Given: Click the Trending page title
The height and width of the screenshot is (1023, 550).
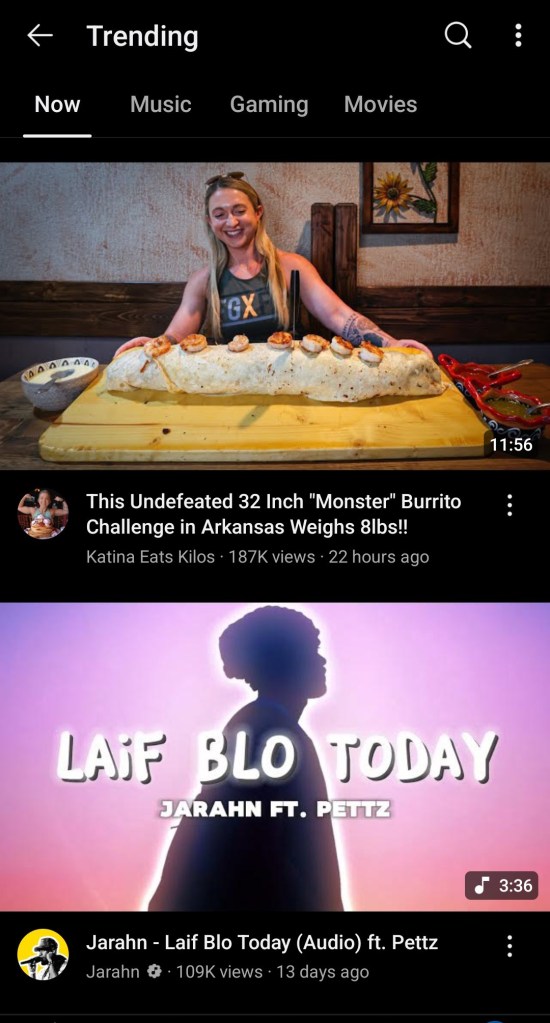Looking at the screenshot, I should [x=142, y=37].
